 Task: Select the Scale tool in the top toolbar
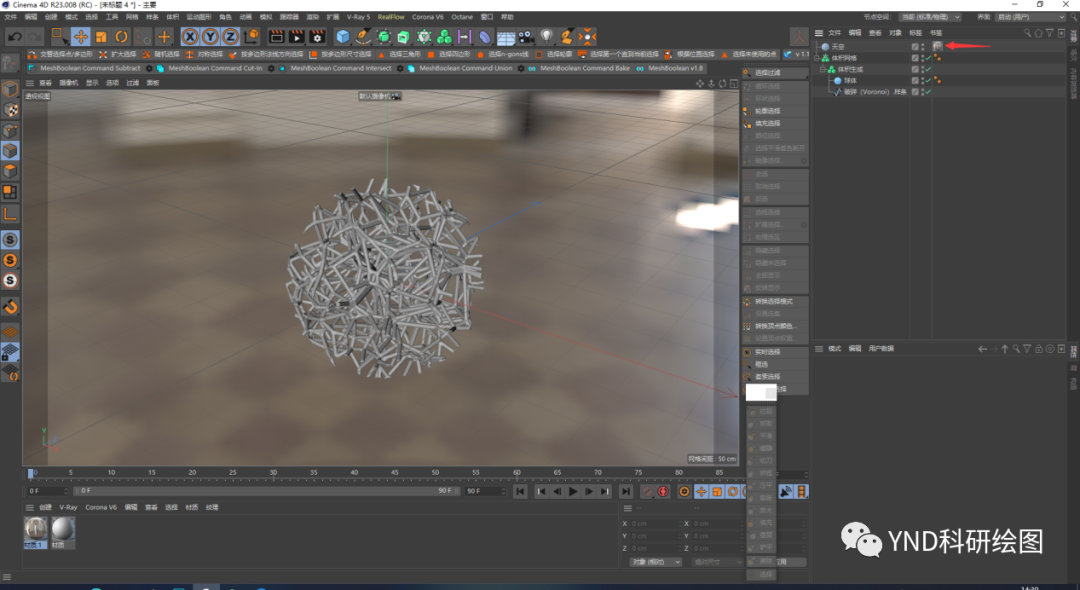(x=101, y=36)
